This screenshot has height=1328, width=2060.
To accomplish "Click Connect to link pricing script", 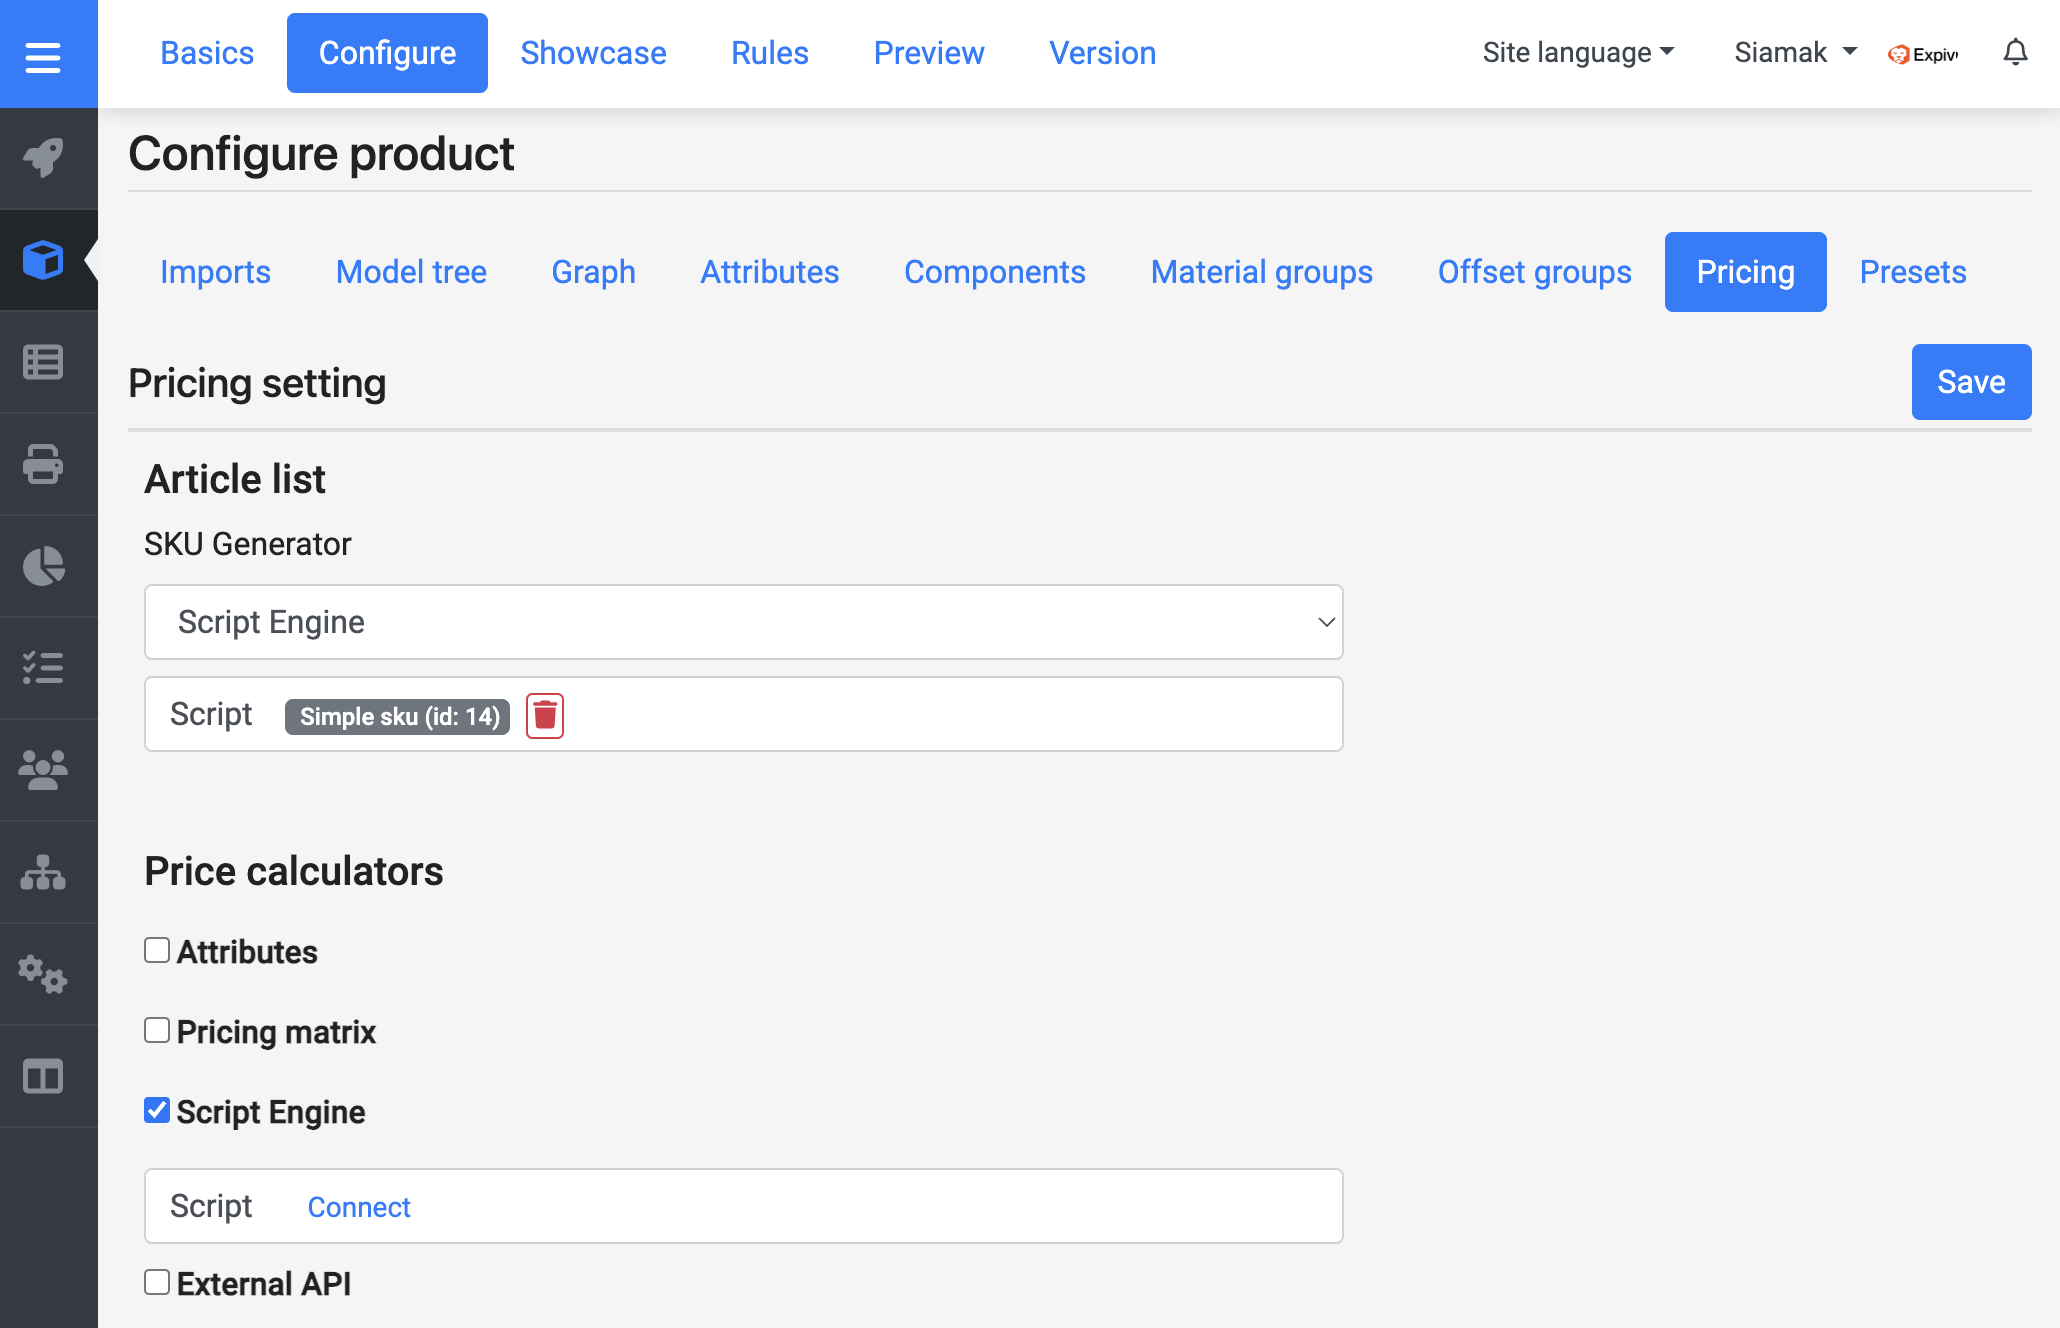I will 357,1205.
